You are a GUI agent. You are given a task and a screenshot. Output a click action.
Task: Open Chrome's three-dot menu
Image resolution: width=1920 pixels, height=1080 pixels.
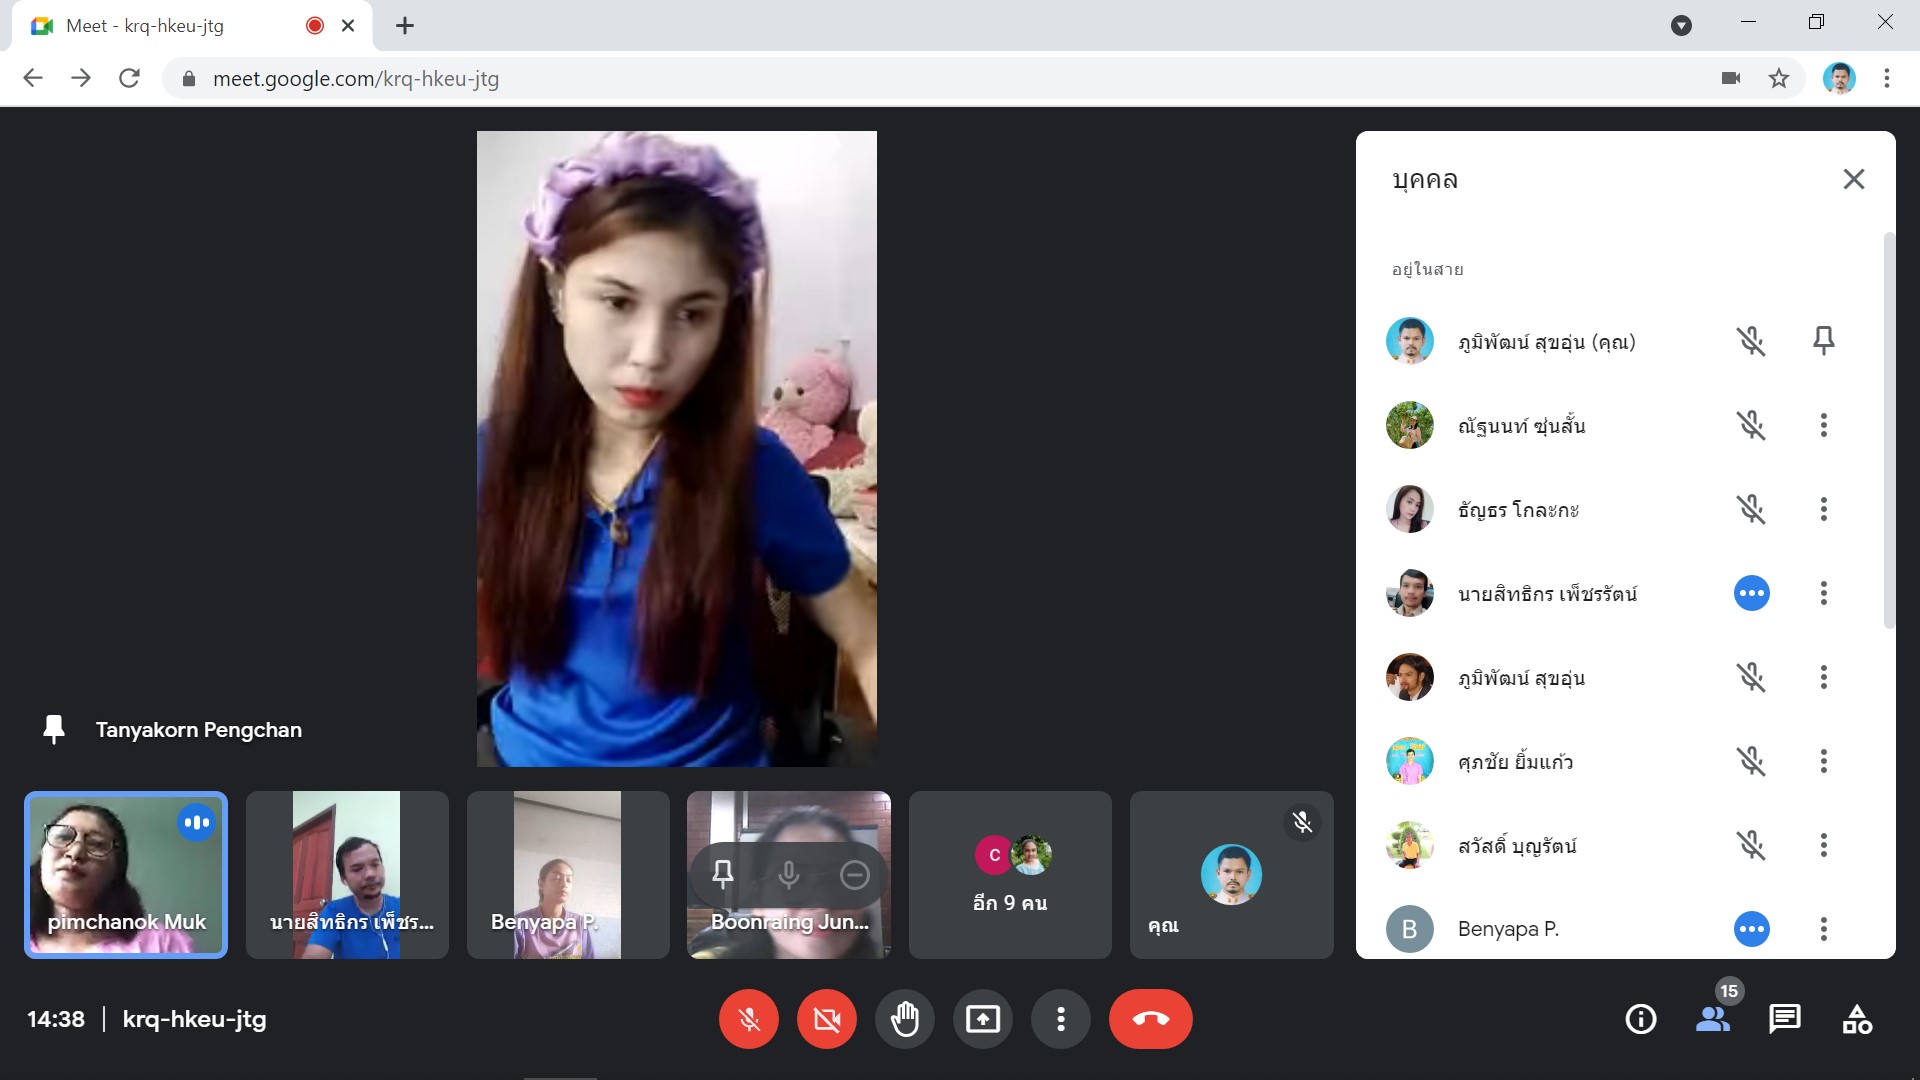pyautogui.click(x=1886, y=78)
